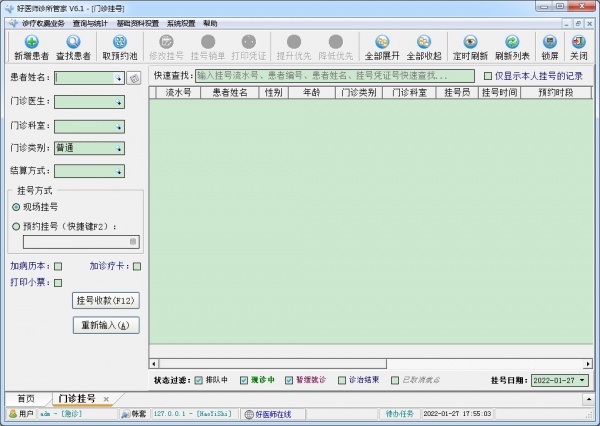The image size is (600, 426).
Task: Click the 刷新列表 refresh icon
Action: [511, 42]
